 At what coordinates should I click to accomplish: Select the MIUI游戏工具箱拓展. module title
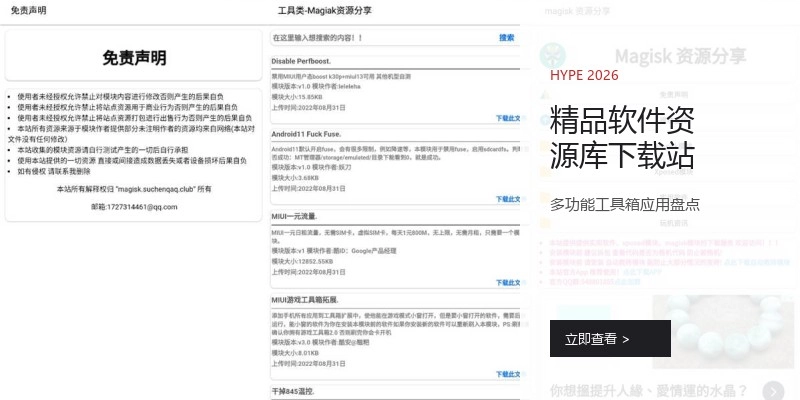coord(305,299)
